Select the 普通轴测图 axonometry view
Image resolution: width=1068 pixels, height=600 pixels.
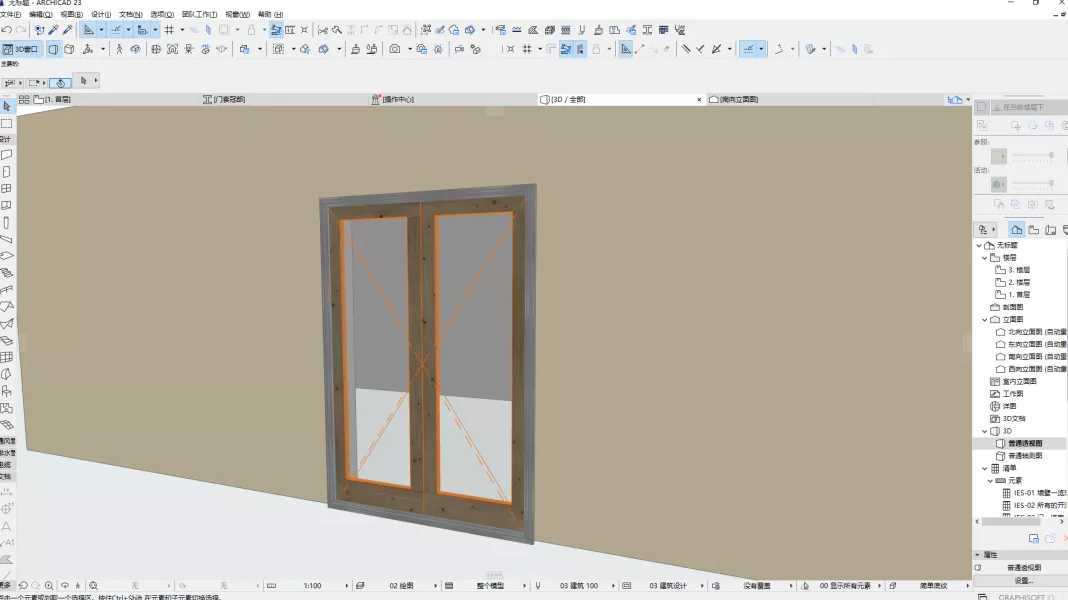(1019, 456)
